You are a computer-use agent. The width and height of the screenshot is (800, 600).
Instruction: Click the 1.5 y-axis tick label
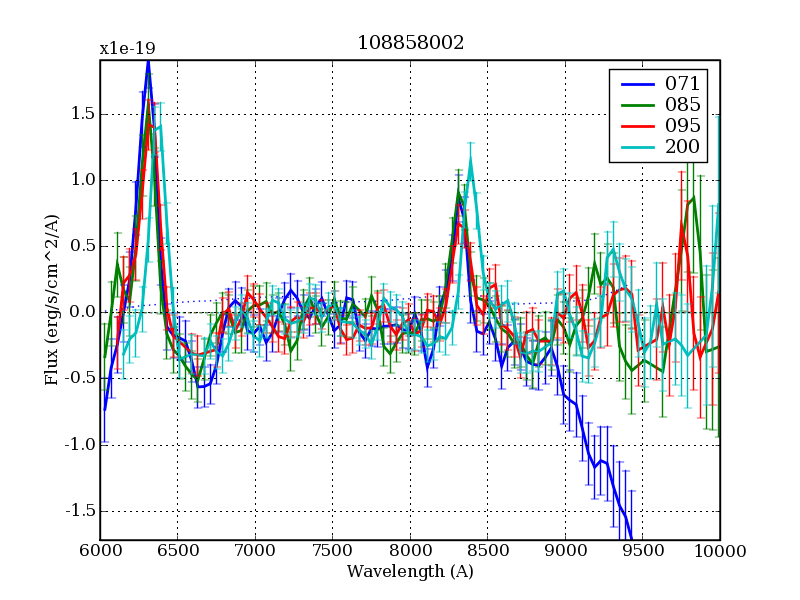point(82,114)
